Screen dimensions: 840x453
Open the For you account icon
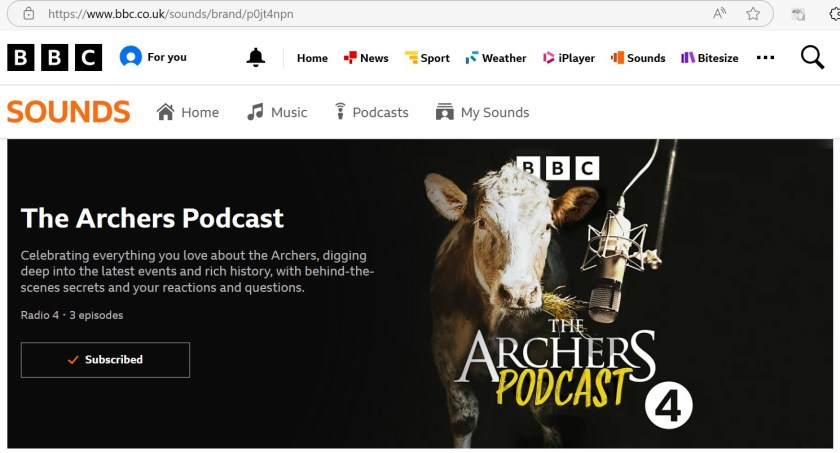click(131, 57)
